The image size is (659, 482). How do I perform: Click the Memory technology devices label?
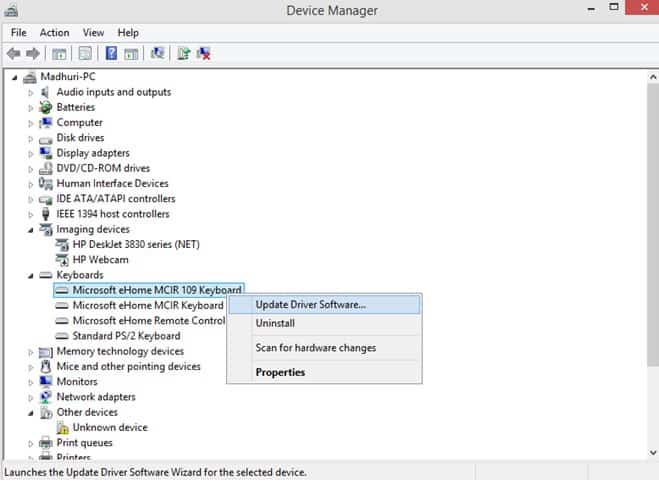tap(120, 351)
